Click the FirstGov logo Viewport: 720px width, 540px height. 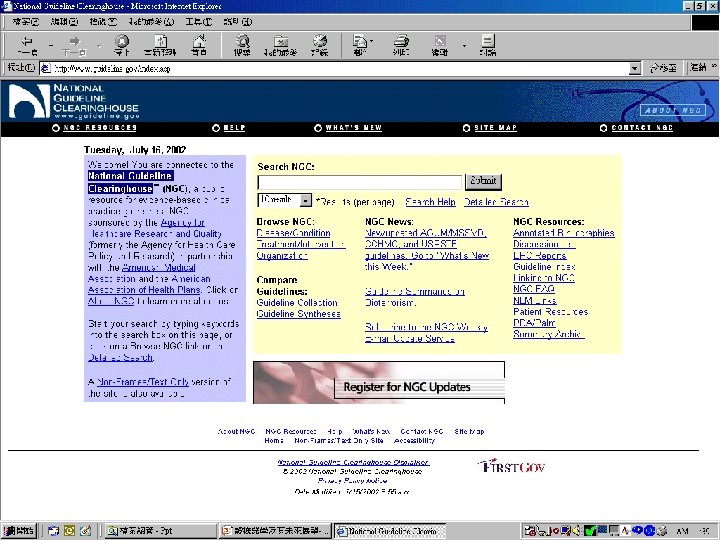pyautogui.click(x=511, y=466)
